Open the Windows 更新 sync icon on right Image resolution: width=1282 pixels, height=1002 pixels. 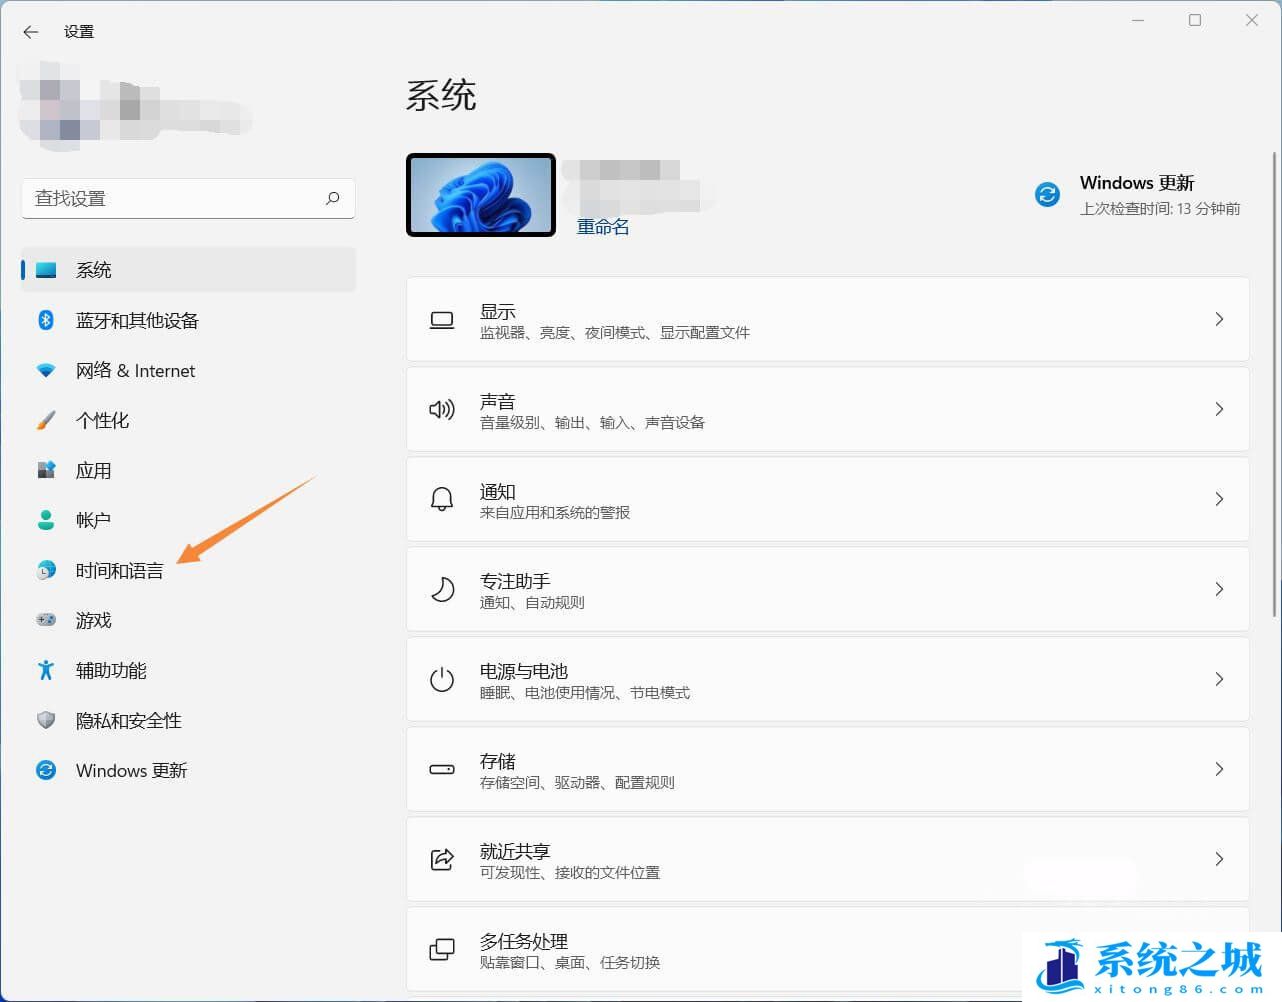point(1047,194)
